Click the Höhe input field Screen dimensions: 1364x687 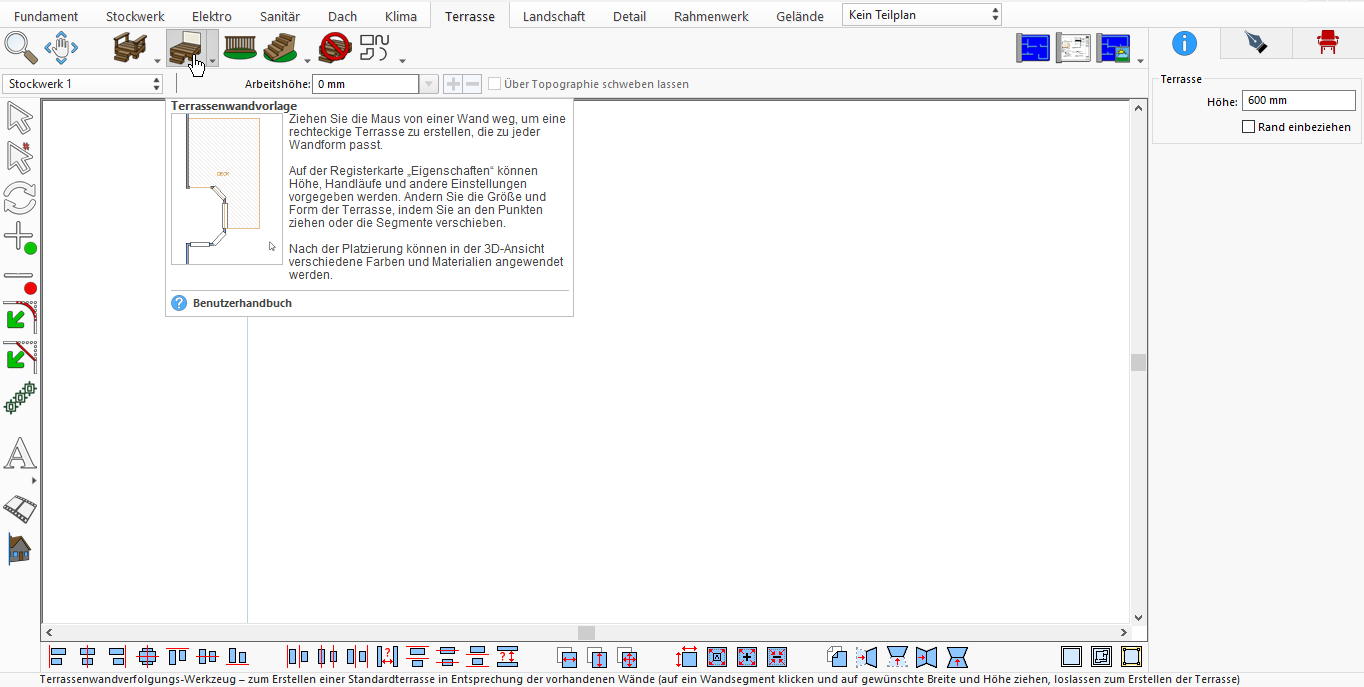pyautogui.click(x=1299, y=101)
